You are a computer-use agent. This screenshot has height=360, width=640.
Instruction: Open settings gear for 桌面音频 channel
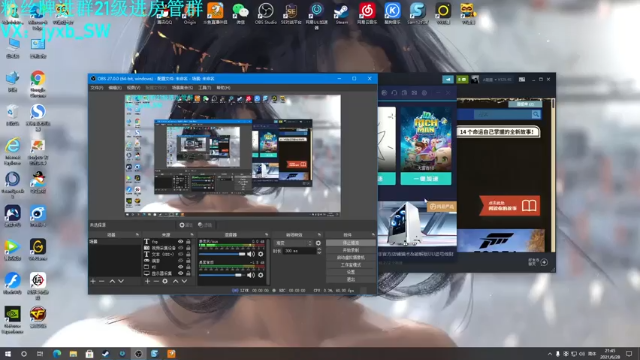click(x=261, y=275)
